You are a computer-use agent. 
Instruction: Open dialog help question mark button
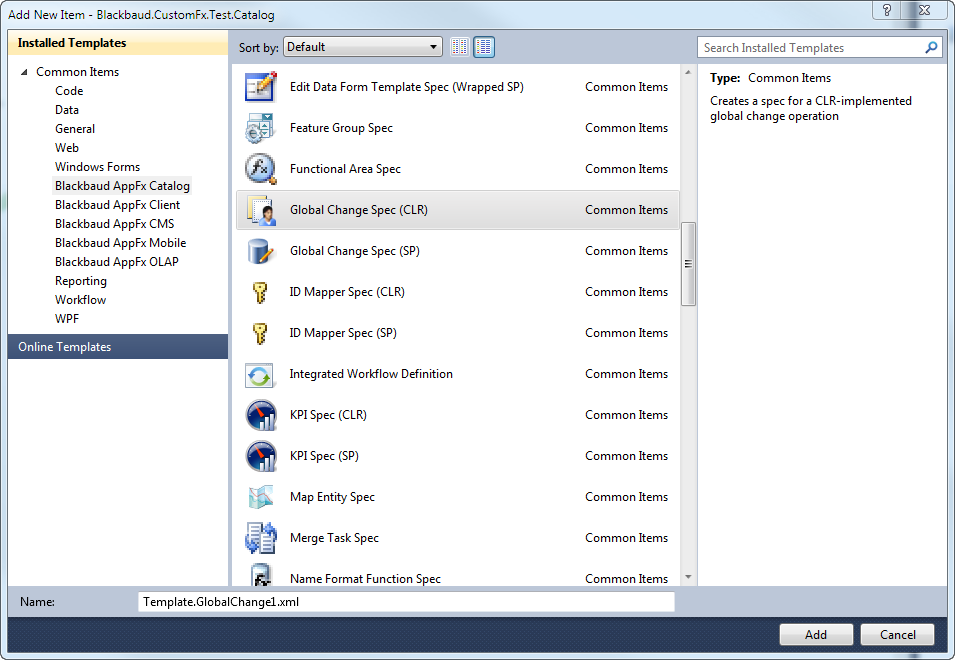pyautogui.click(x=887, y=10)
